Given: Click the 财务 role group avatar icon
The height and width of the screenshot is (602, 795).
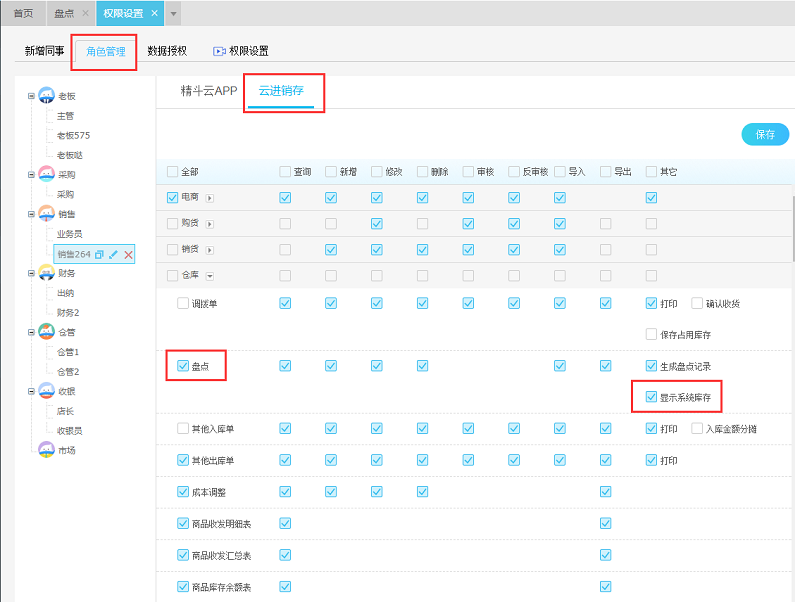Looking at the screenshot, I should (x=46, y=273).
